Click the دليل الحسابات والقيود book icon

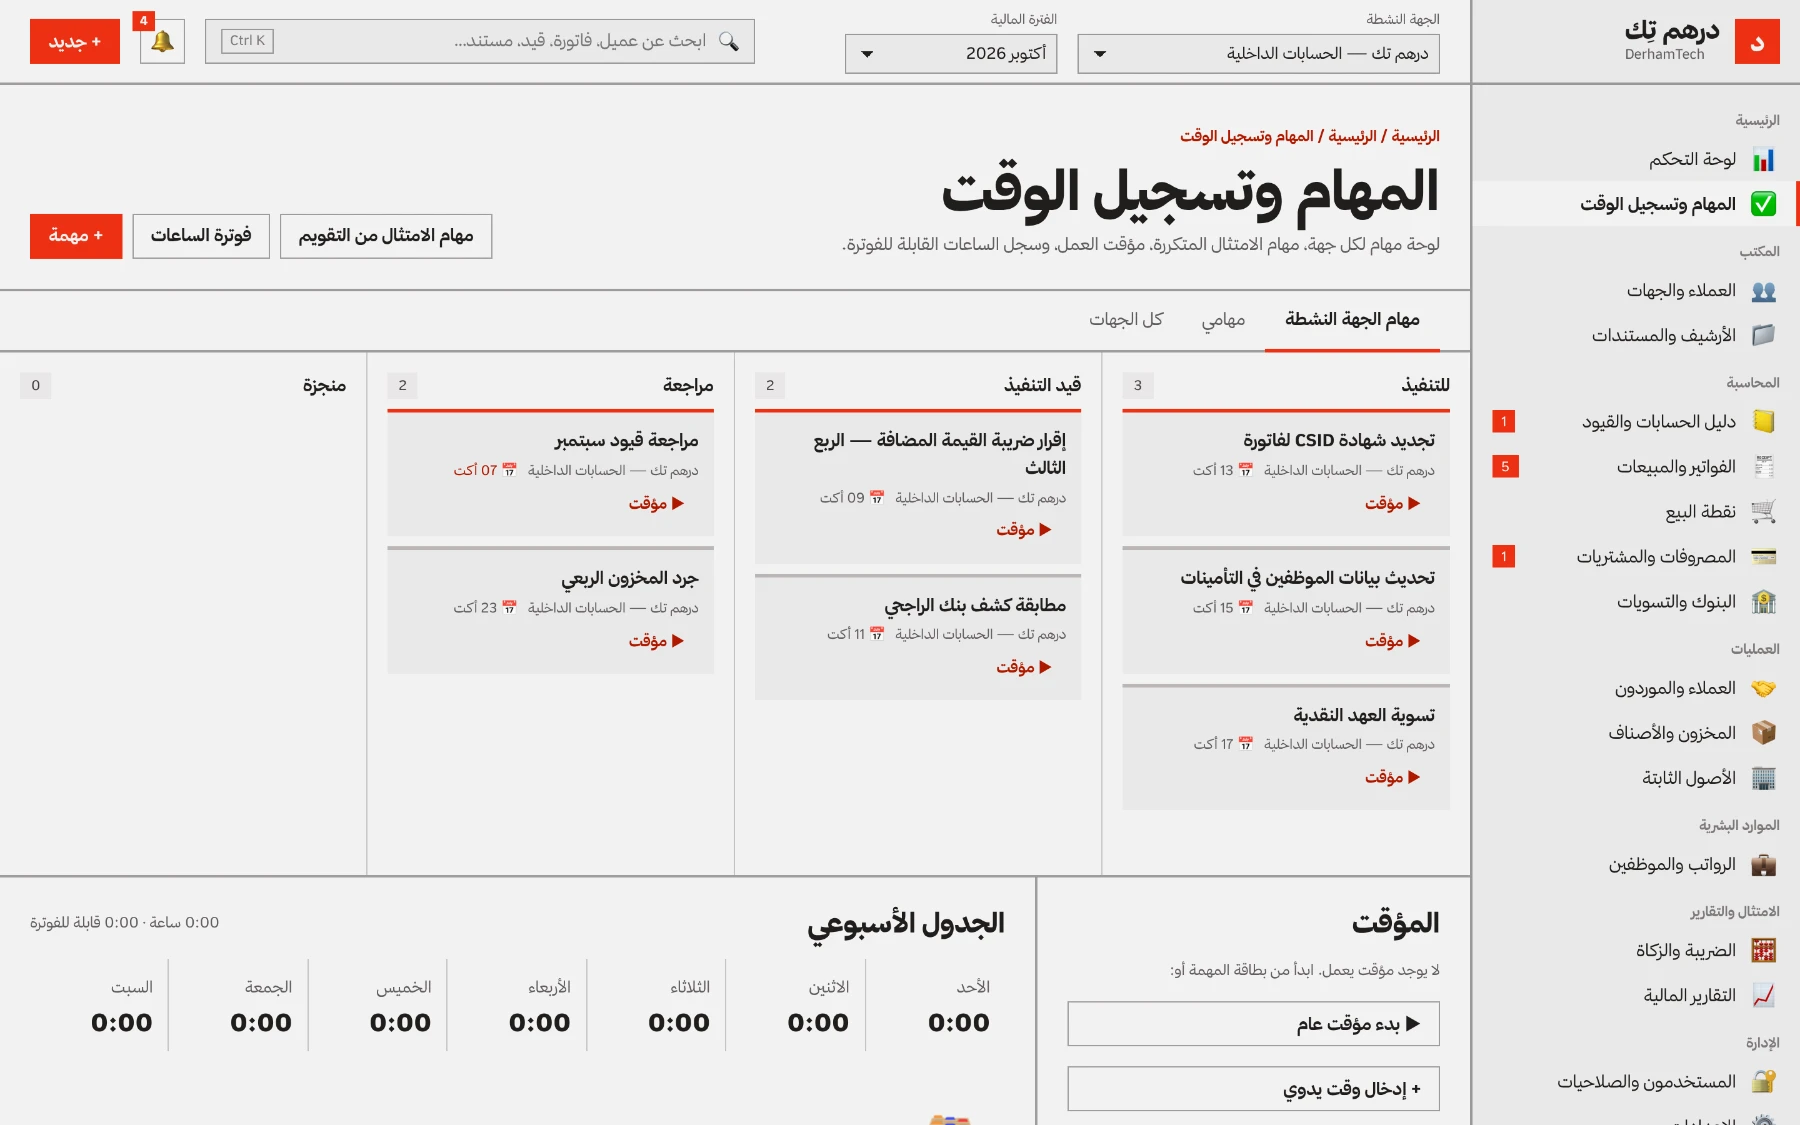(1763, 422)
